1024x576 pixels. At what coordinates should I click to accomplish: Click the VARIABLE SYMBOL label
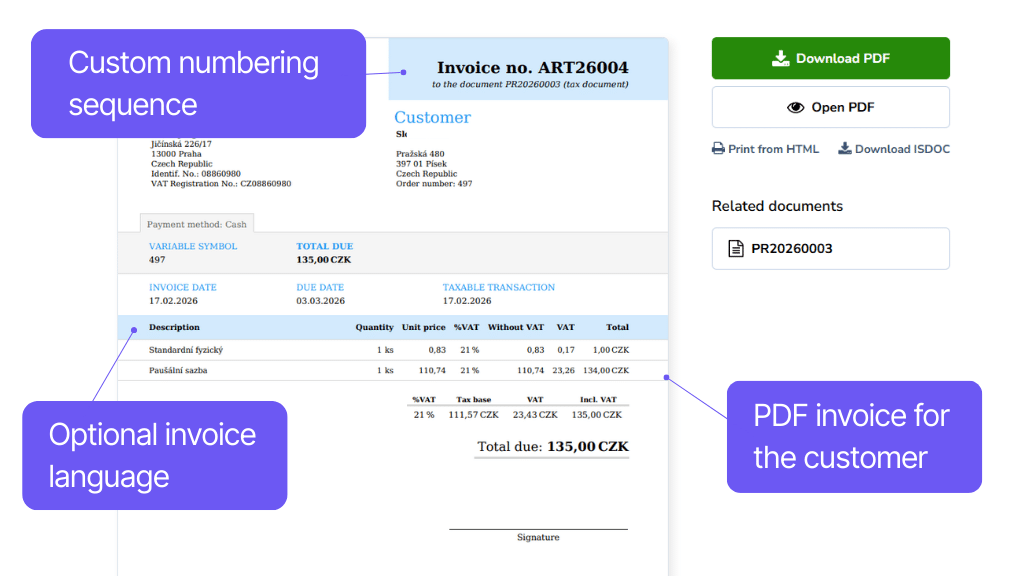(193, 246)
